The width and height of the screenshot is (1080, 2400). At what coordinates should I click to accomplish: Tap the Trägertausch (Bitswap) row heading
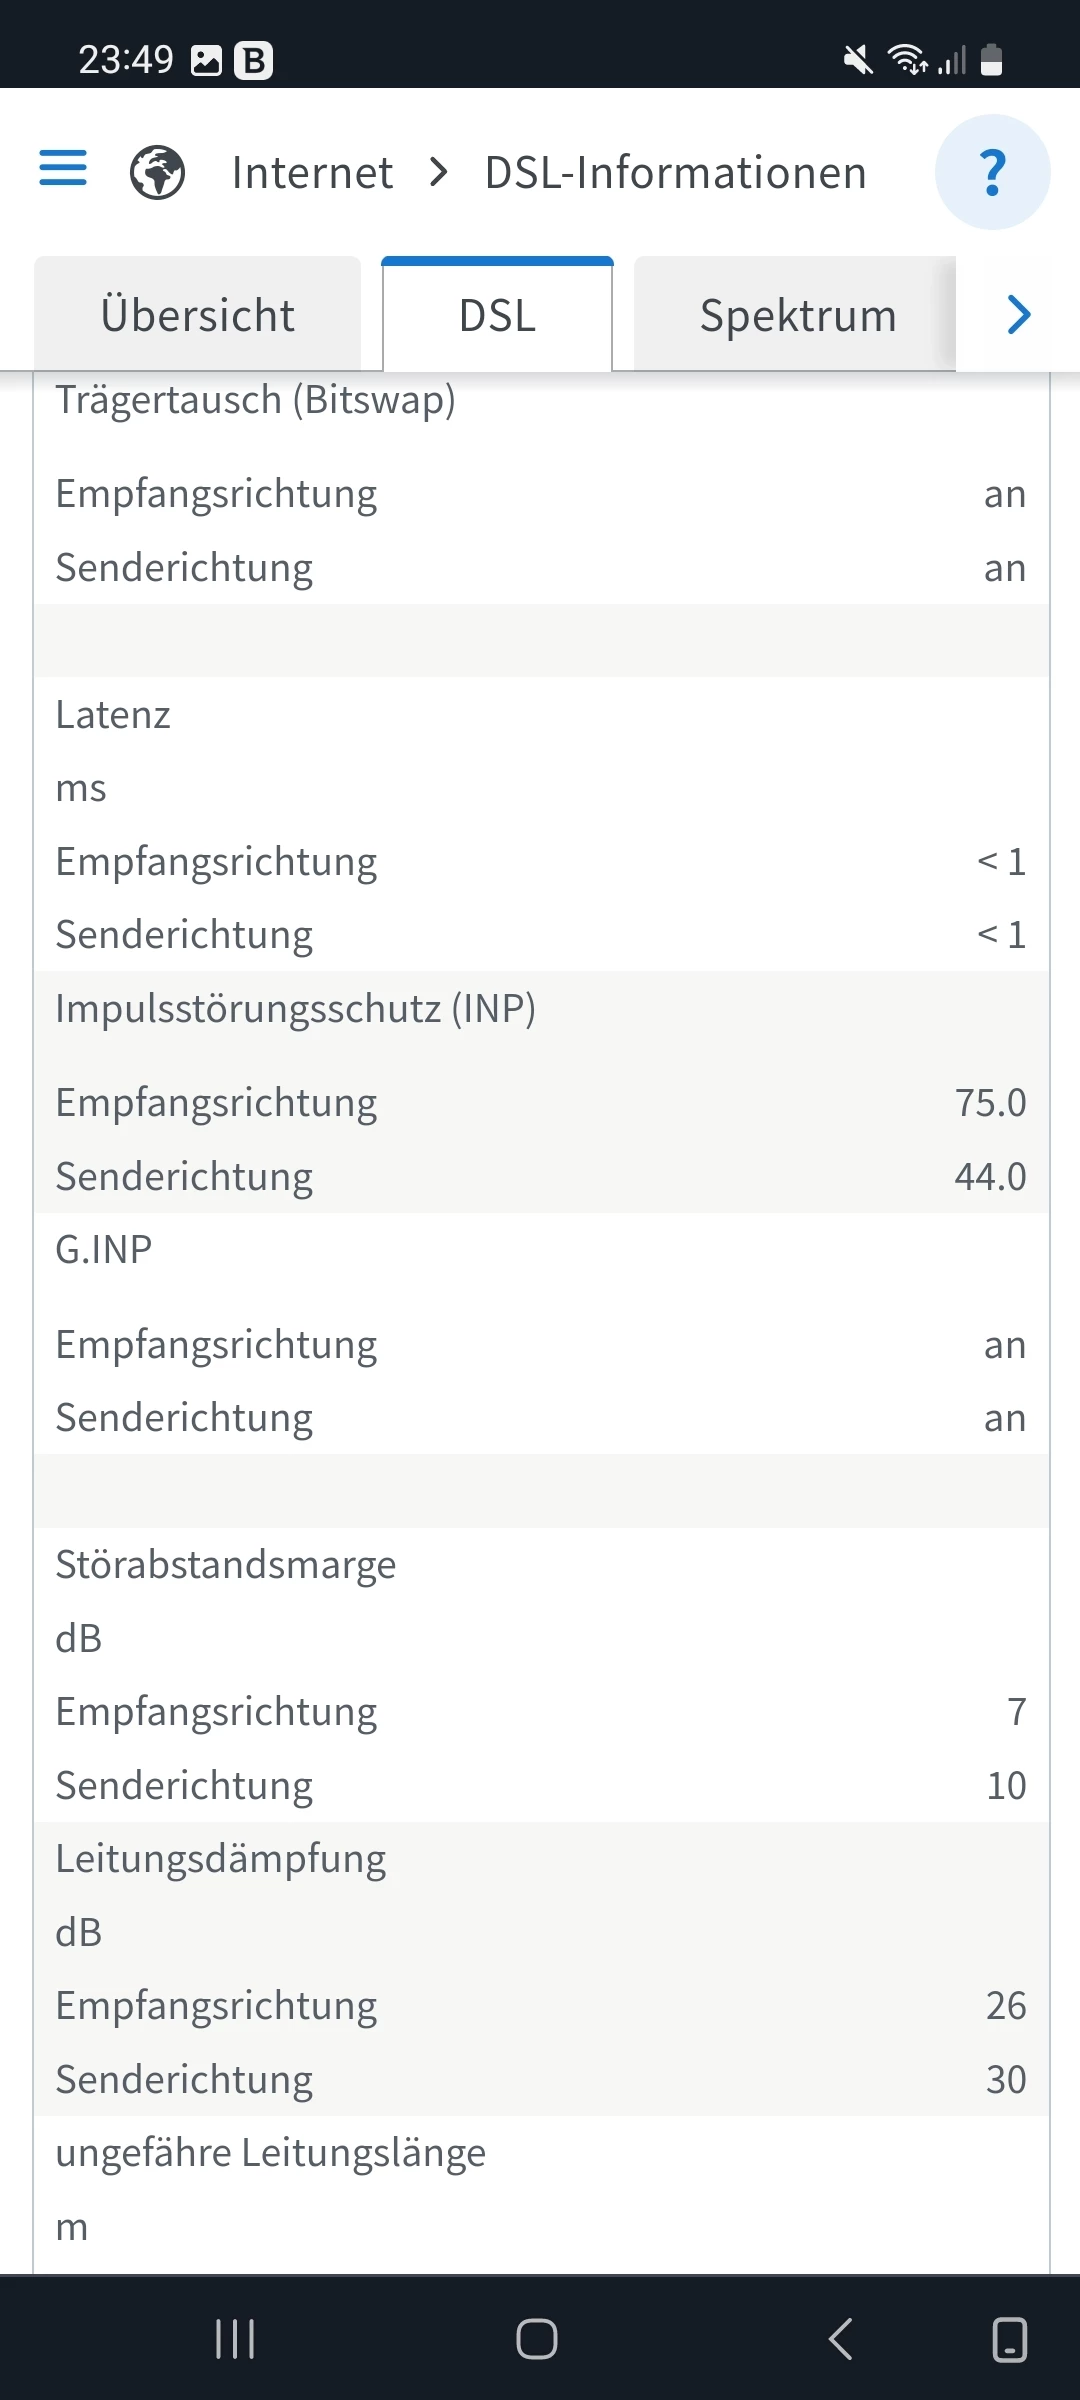[x=255, y=400]
